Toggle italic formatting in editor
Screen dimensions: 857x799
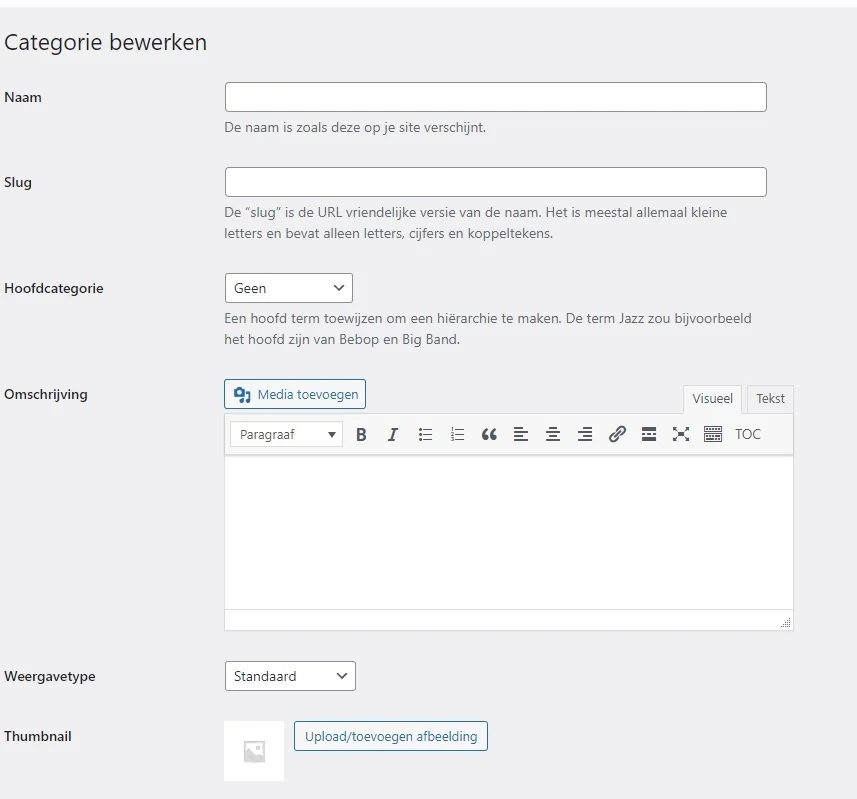pos(393,434)
